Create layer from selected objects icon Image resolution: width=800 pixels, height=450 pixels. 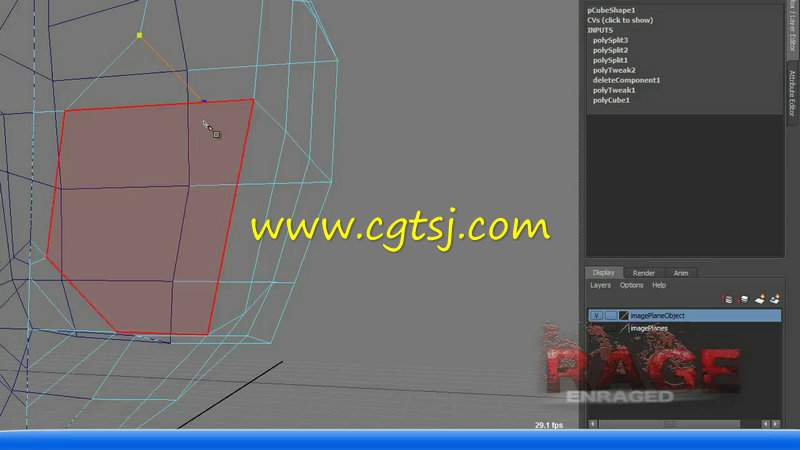(x=775, y=299)
